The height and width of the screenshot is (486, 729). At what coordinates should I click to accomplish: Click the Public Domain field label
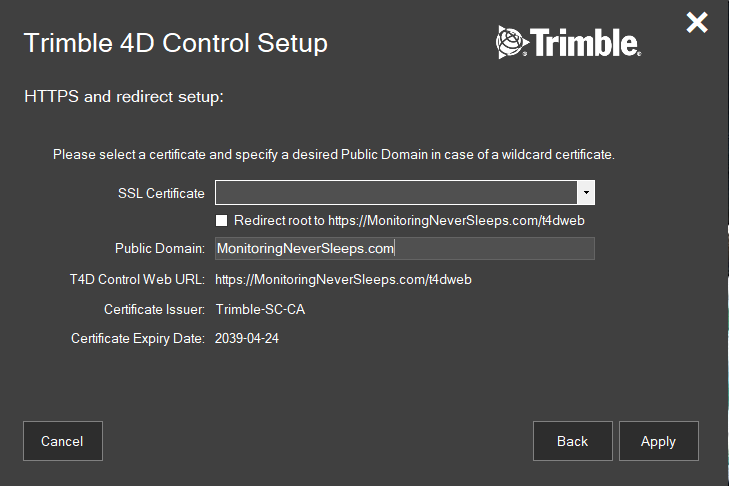(x=160, y=248)
